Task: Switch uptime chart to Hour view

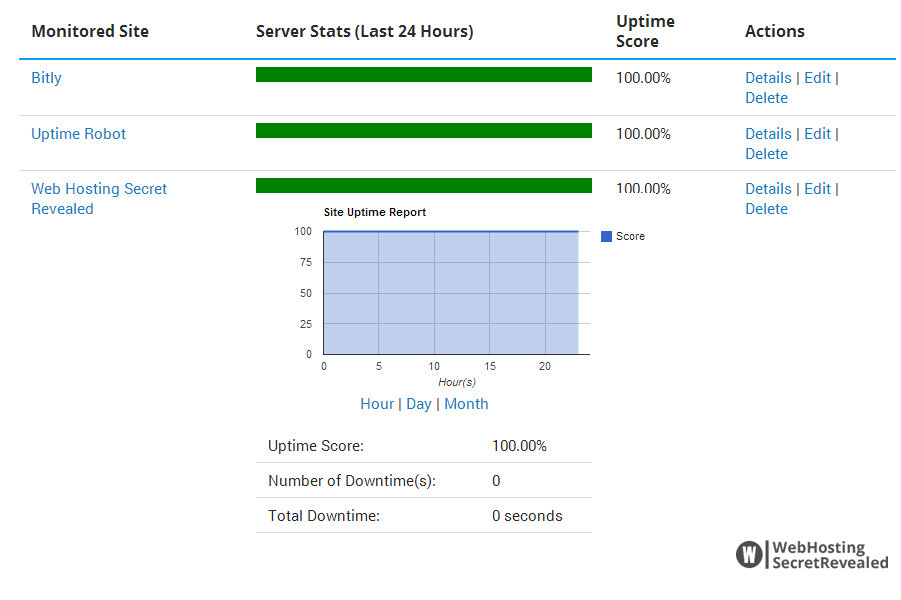Action: 377,404
